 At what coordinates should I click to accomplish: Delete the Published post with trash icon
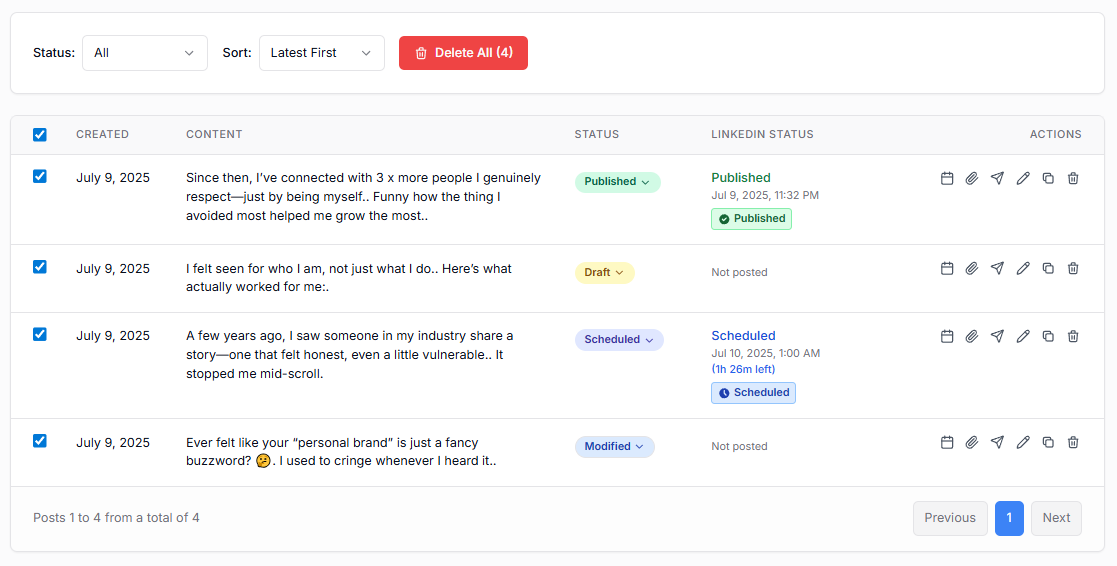point(1073,178)
